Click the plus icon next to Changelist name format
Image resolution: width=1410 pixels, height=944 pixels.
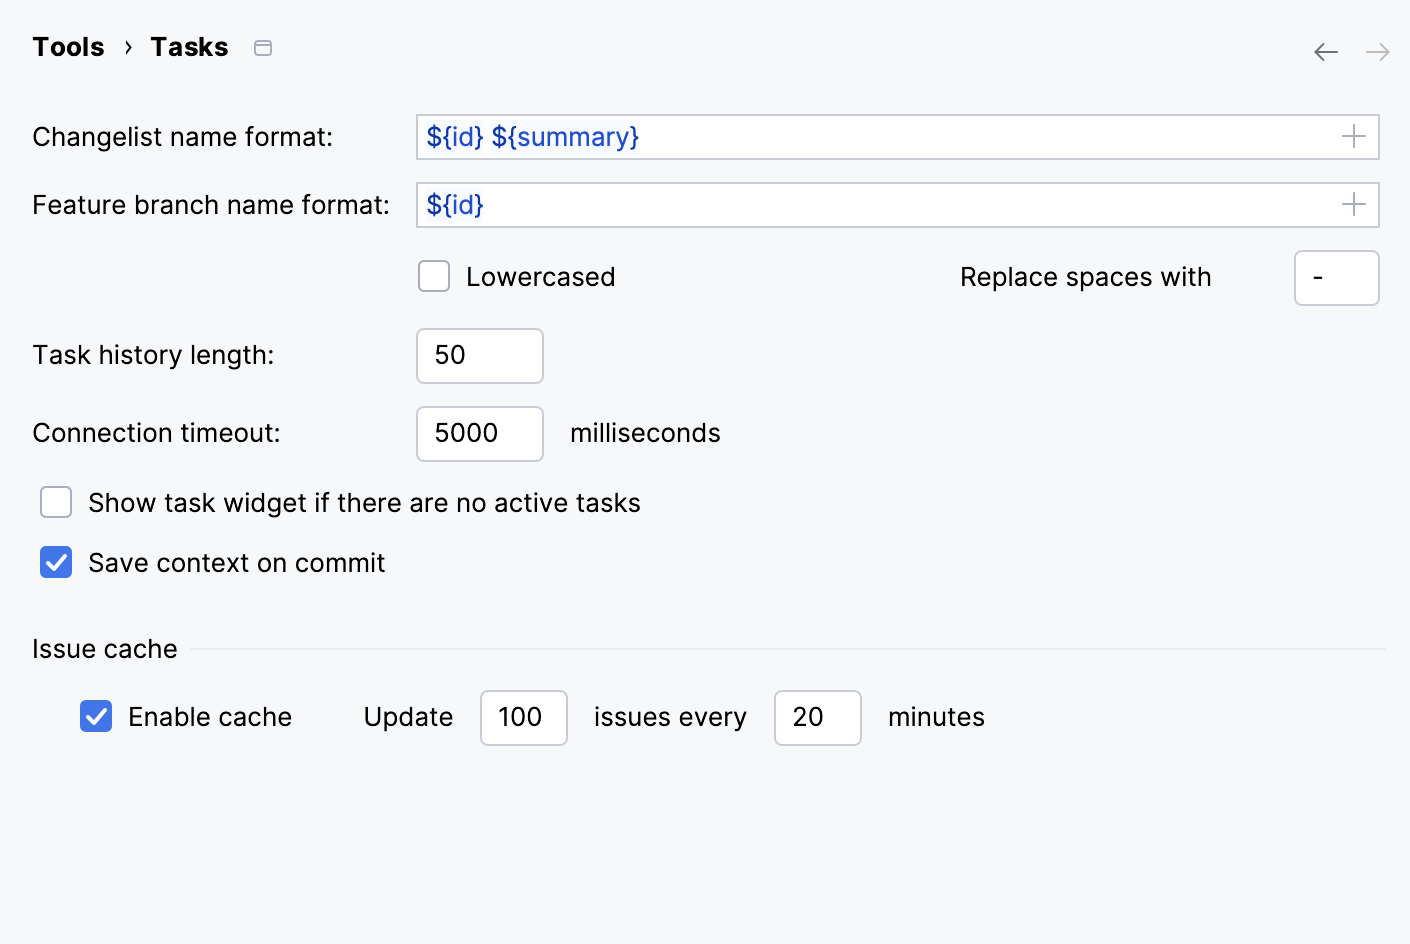coord(1354,136)
